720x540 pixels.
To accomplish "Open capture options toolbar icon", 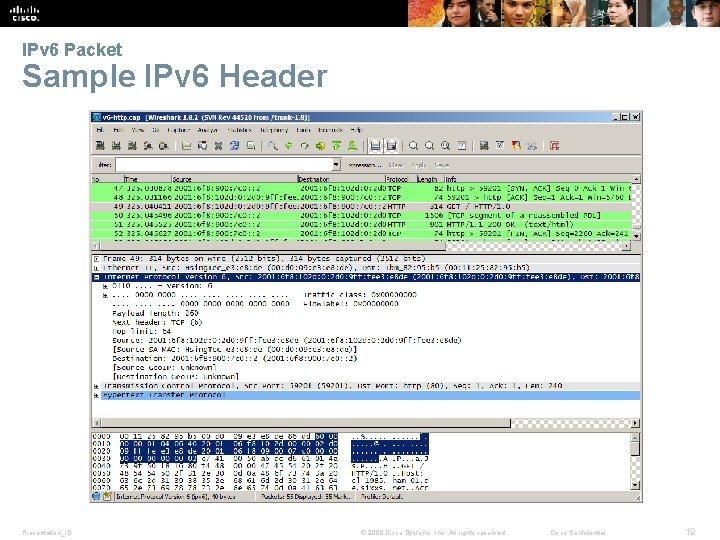I will click(116, 146).
